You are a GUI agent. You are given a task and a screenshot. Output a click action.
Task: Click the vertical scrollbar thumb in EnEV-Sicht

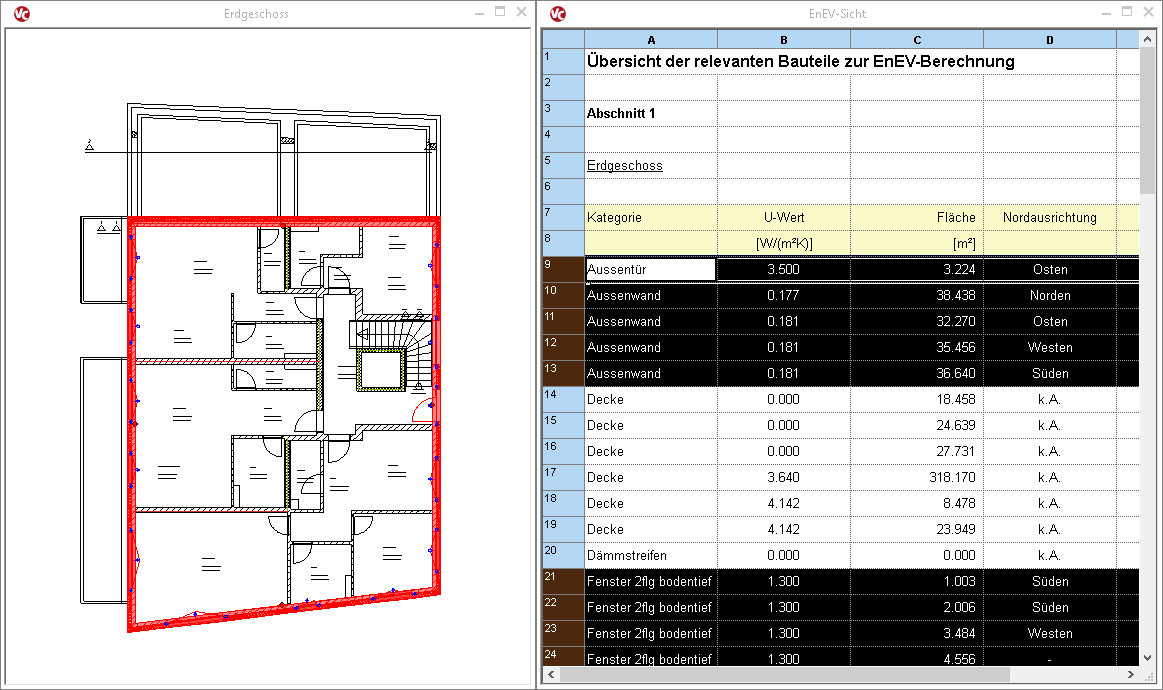1148,119
